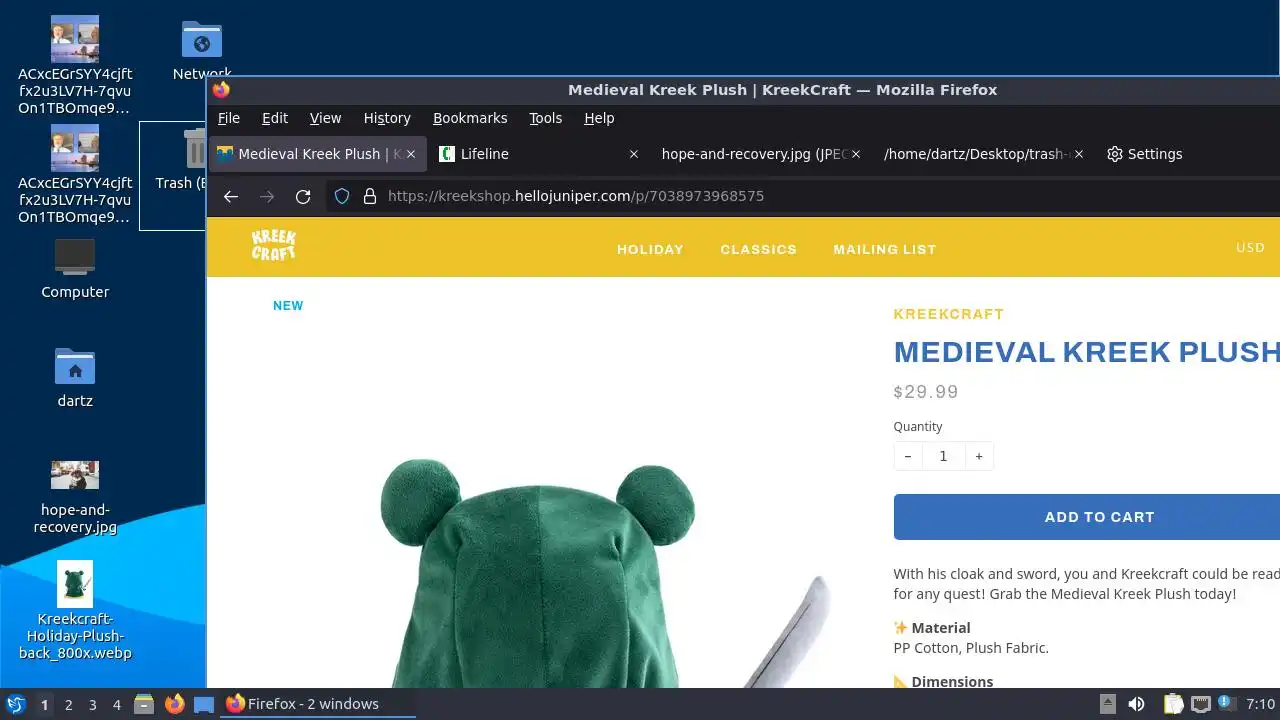This screenshot has height=720, width=1280.
Task: Open tracking protection shield info
Action: pyautogui.click(x=342, y=196)
